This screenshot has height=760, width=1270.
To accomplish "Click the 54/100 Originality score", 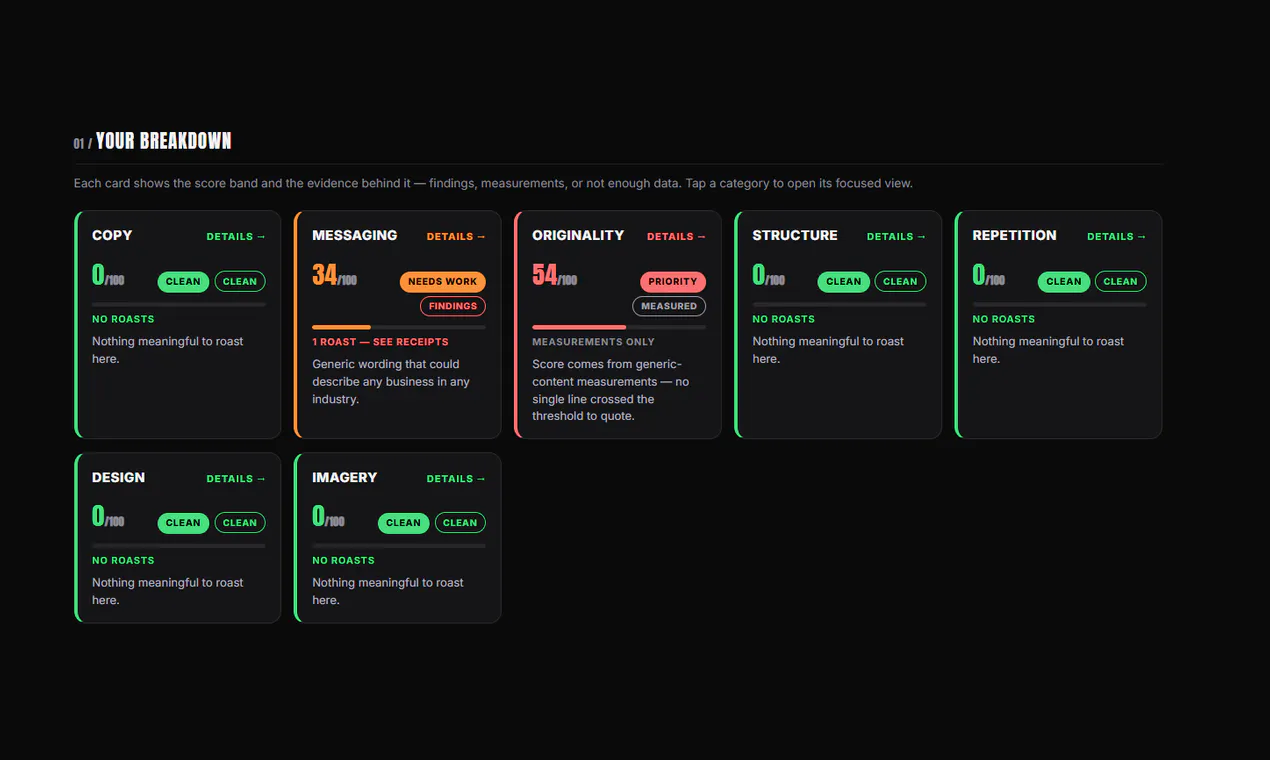I will click(x=554, y=275).
